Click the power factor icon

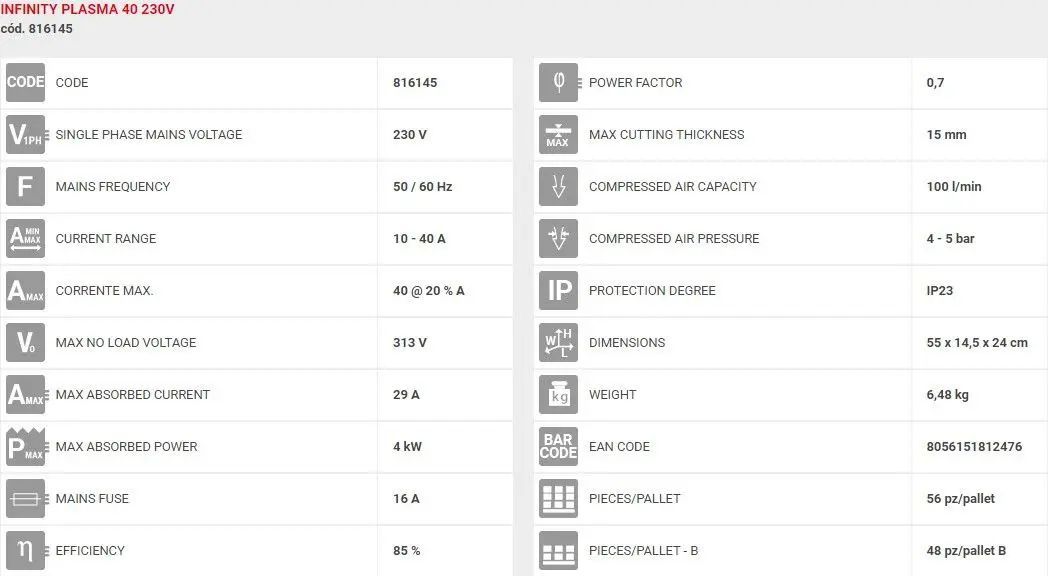(x=559, y=82)
